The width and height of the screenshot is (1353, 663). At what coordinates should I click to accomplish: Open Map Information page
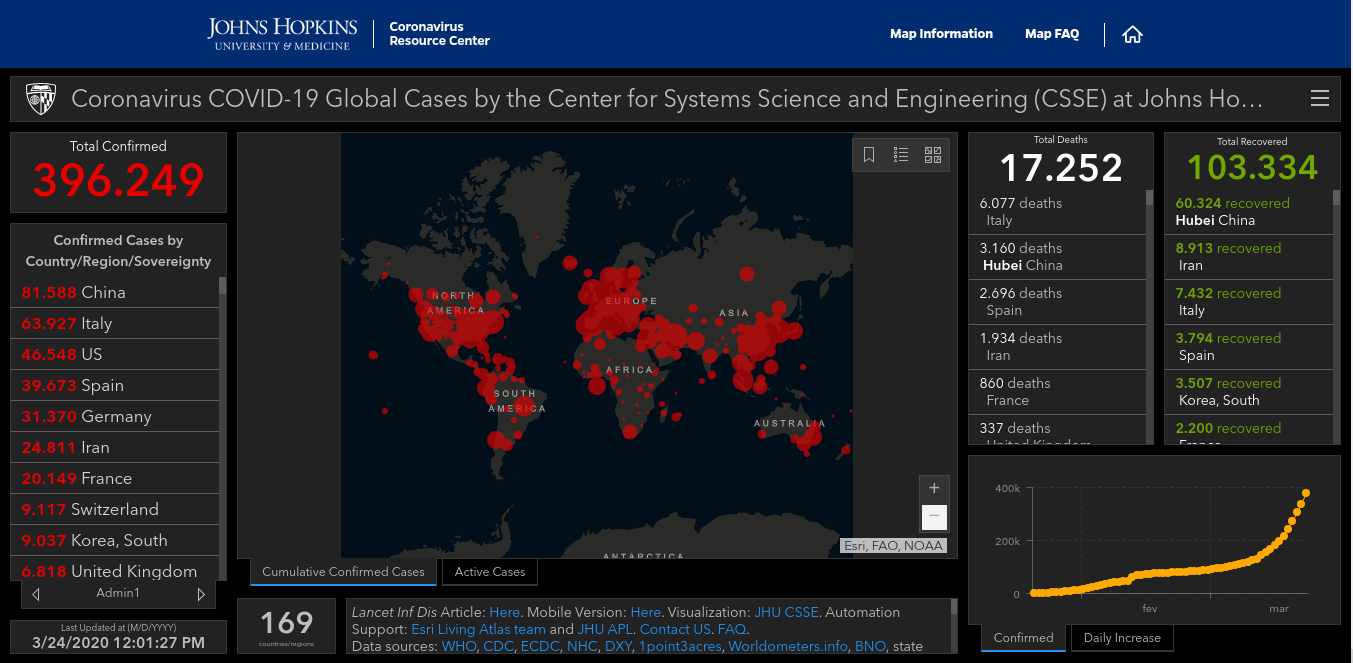941,34
